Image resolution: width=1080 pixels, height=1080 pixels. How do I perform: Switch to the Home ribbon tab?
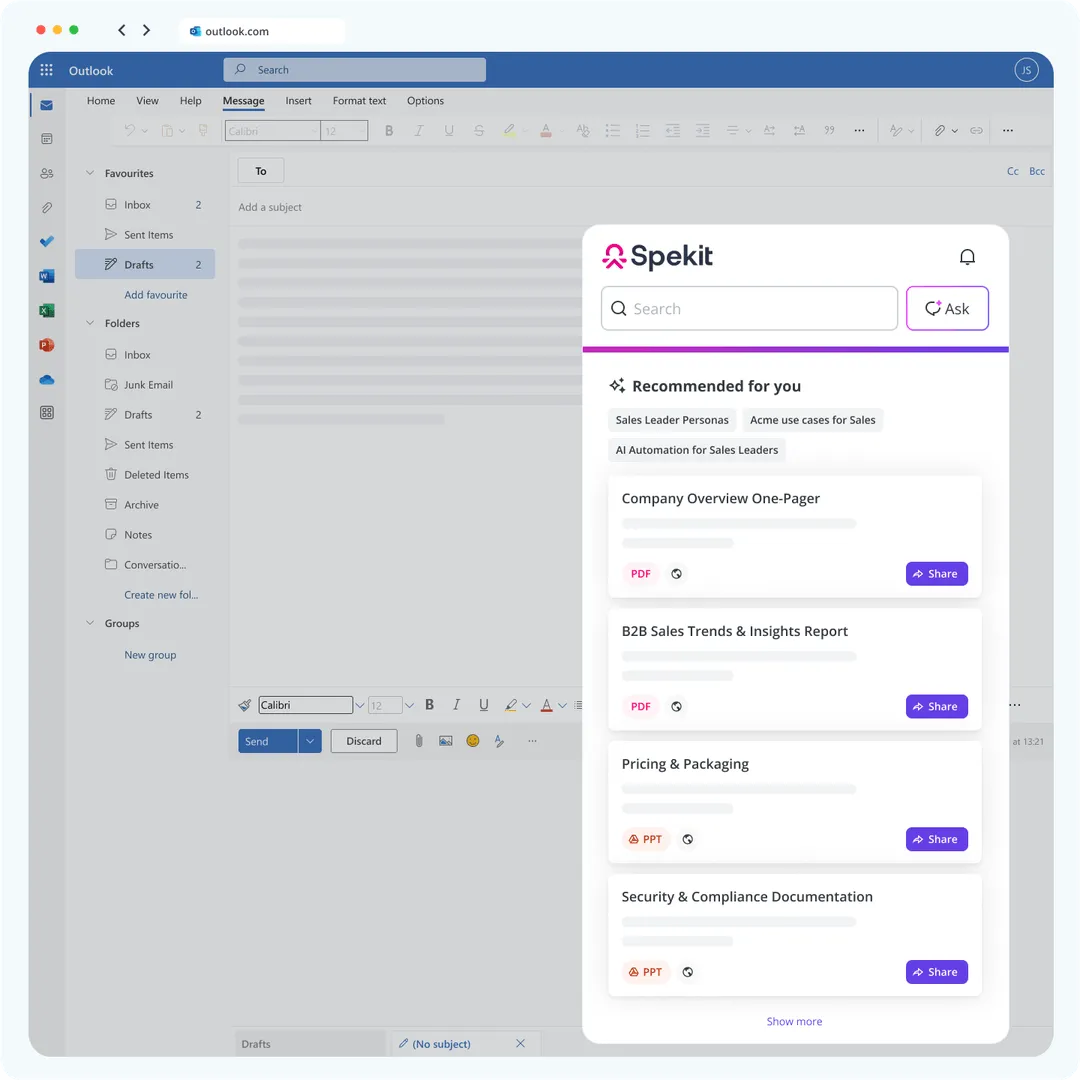coord(101,101)
